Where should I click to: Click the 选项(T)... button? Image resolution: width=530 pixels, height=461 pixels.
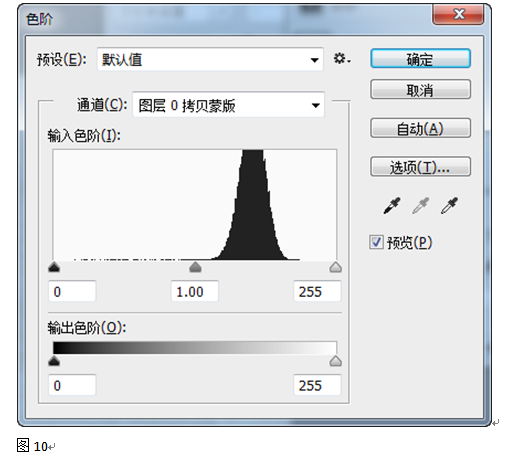[x=420, y=166]
